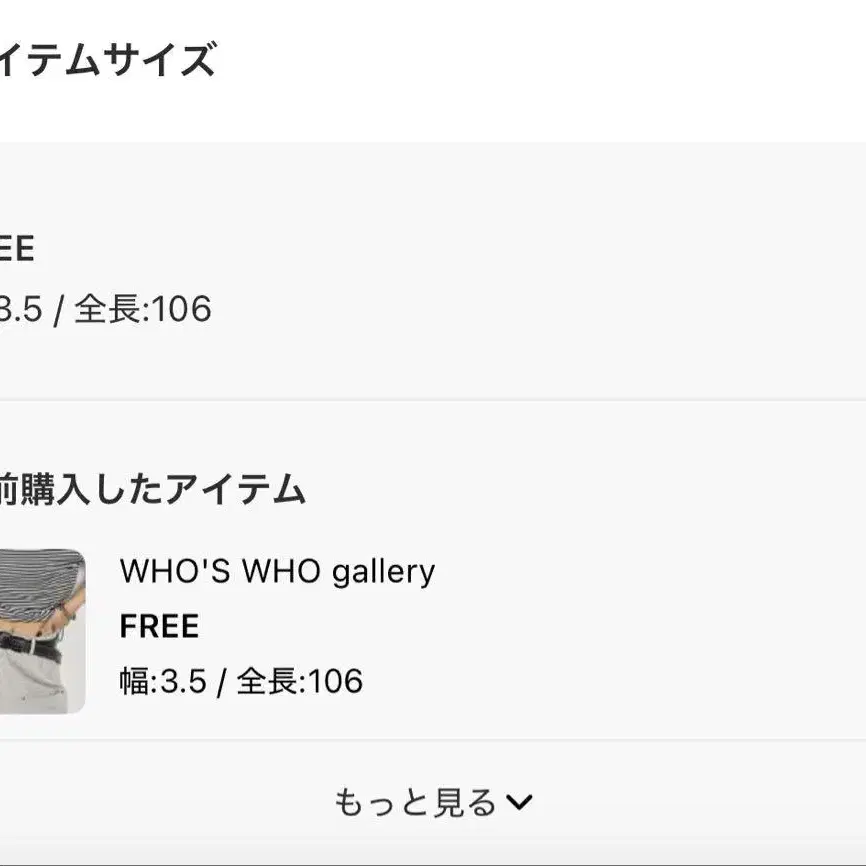Click the もっと見る text link
The width and height of the screenshot is (866, 866).
click(415, 802)
